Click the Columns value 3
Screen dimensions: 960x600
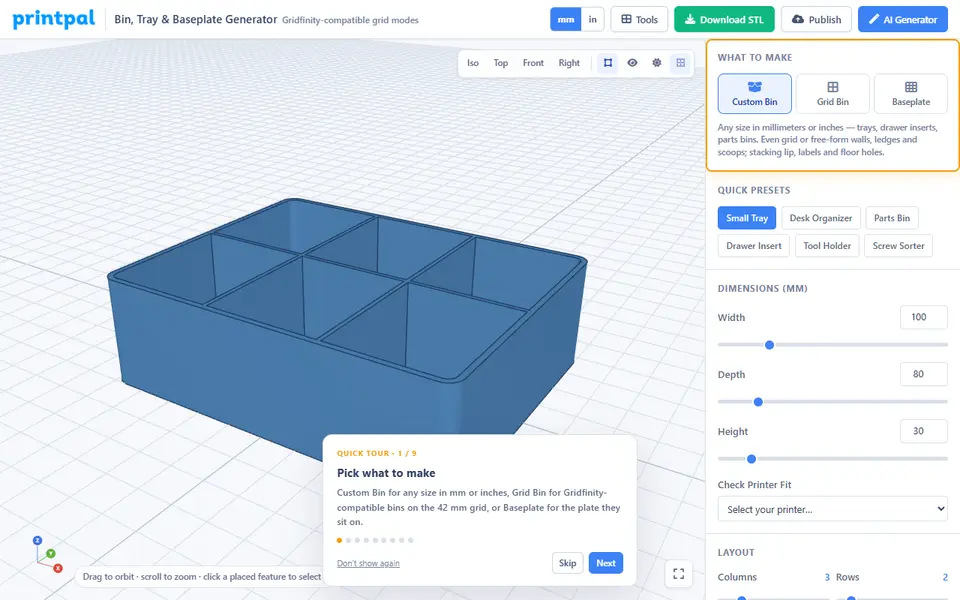(x=827, y=577)
